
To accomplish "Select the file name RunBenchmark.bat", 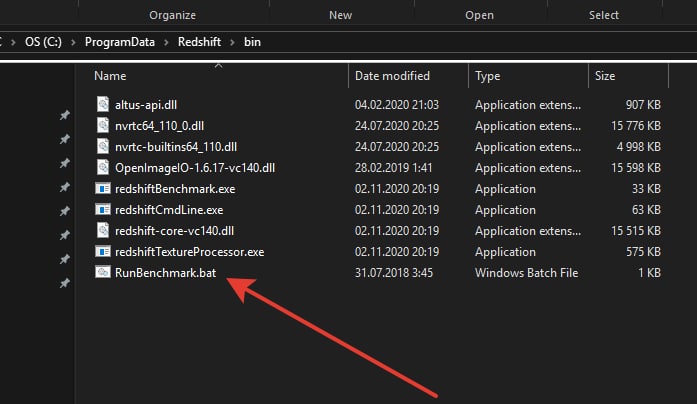I will 165,273.
